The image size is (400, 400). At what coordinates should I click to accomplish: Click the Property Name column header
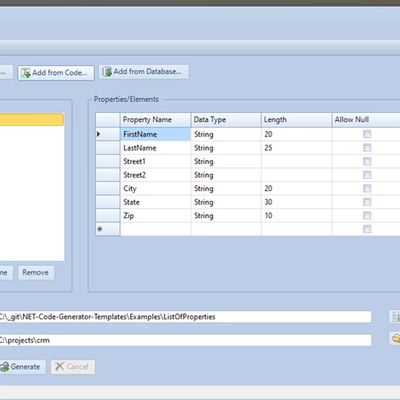click(x=155, y=120)
